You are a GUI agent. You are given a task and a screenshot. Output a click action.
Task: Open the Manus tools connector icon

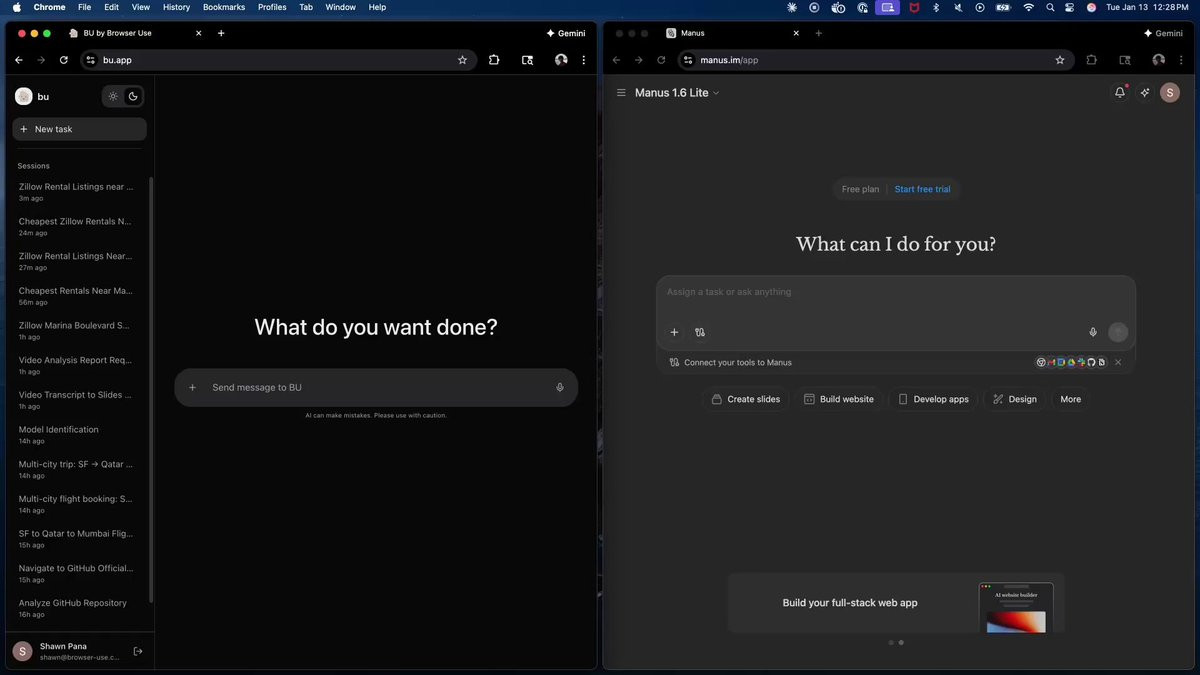pyautogui.click(x=700, y=332)
